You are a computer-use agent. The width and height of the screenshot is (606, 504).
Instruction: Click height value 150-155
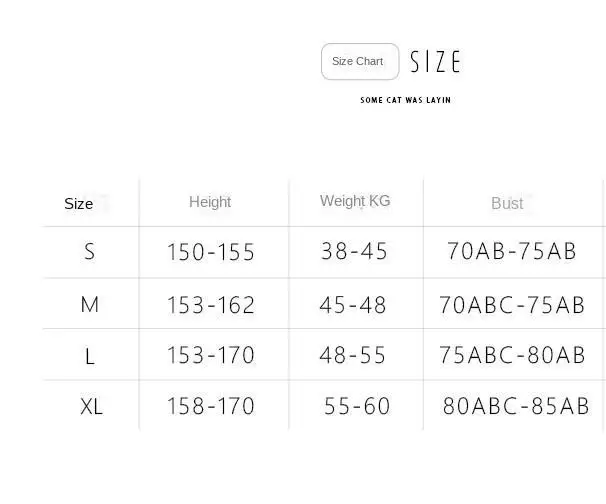(211, 252)
